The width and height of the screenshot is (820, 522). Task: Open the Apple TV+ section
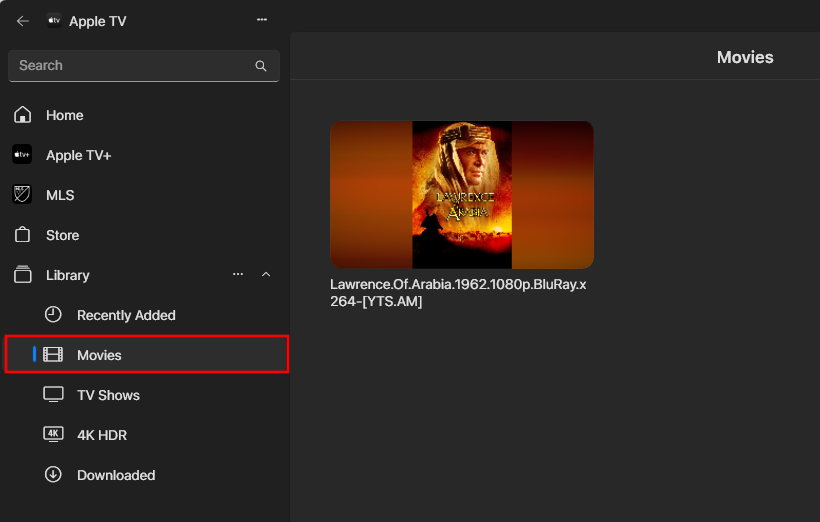coord(78,155)
